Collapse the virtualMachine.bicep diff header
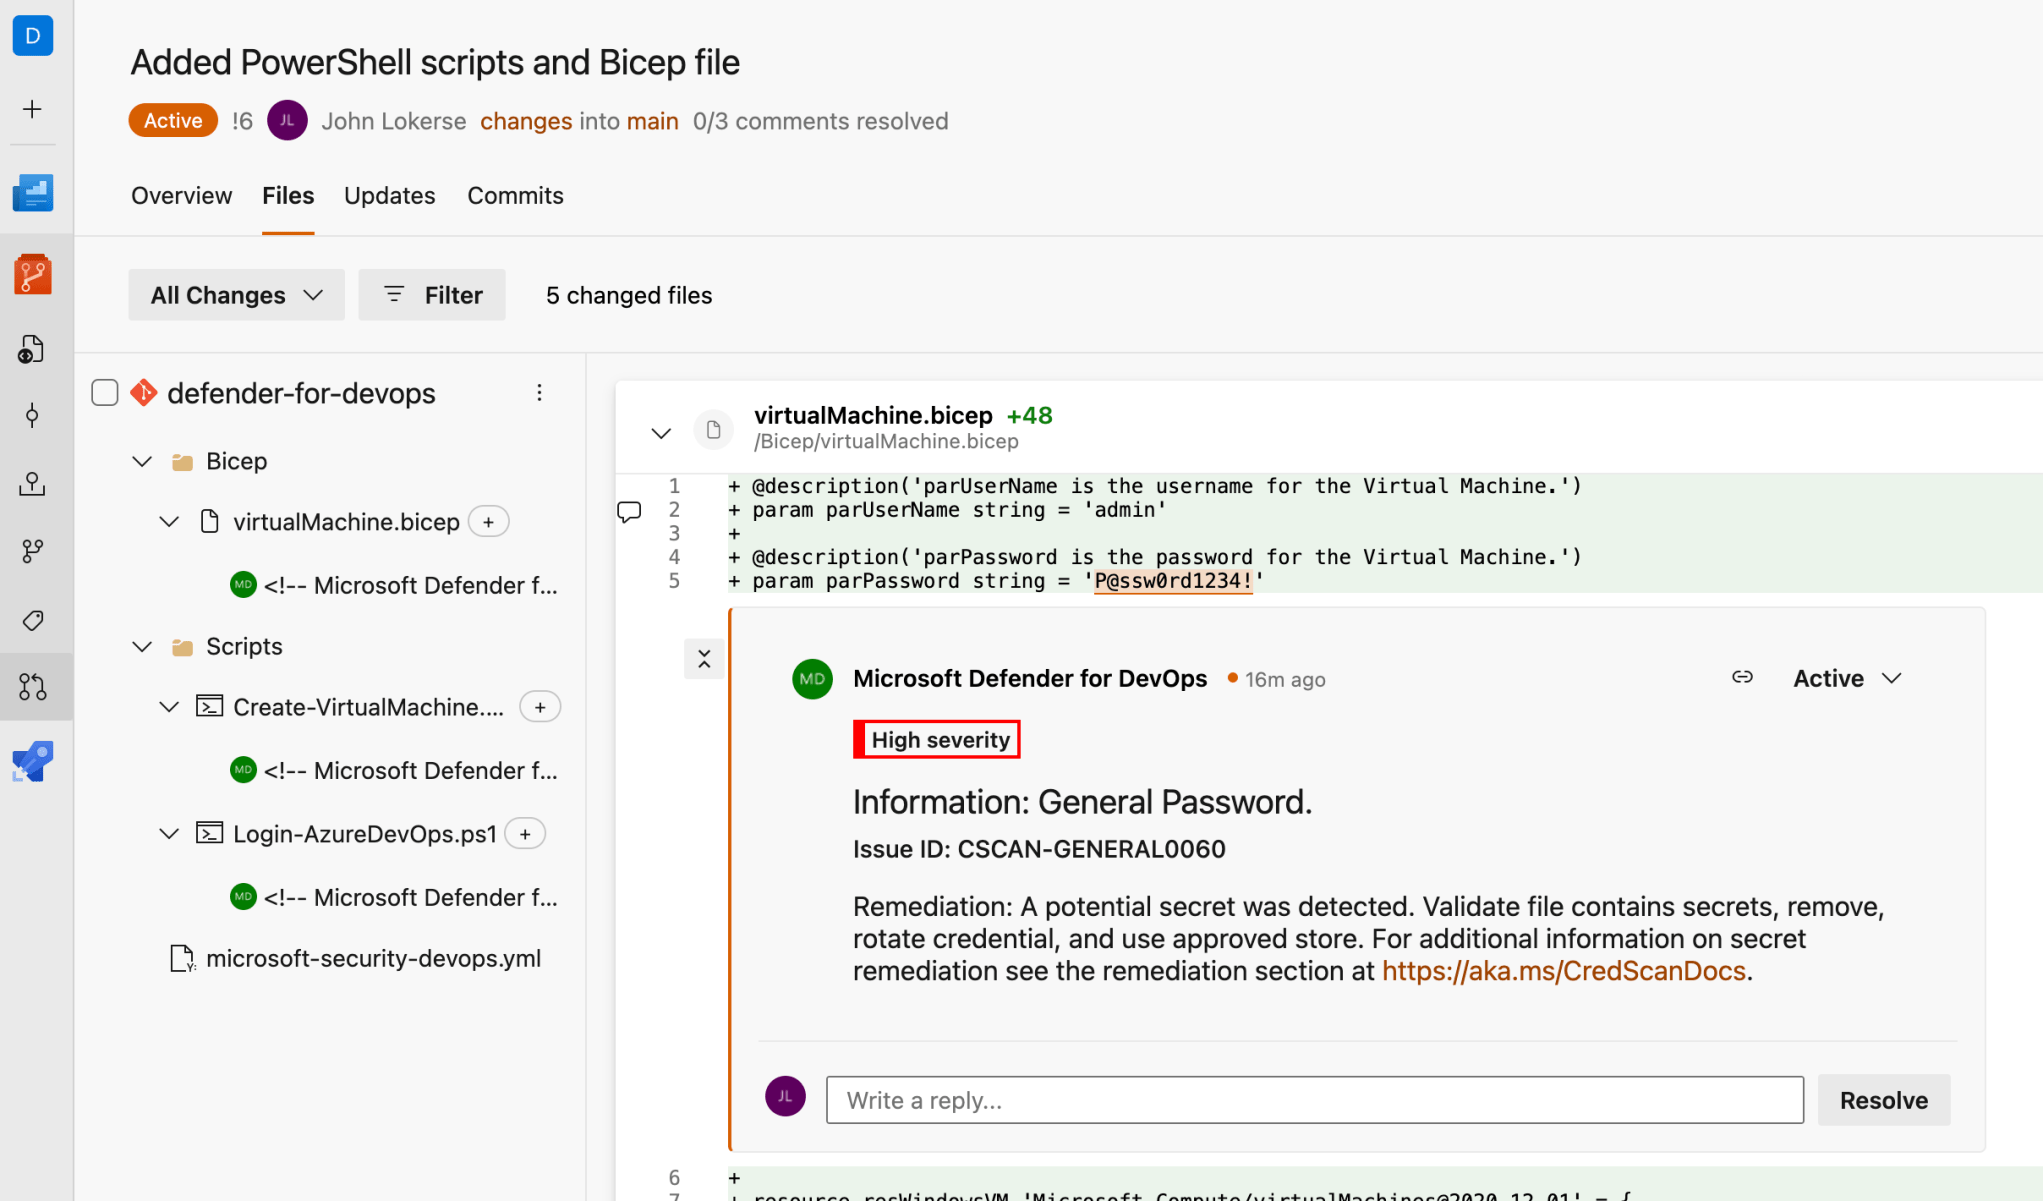2043x1201 pixels. (661, 432)
